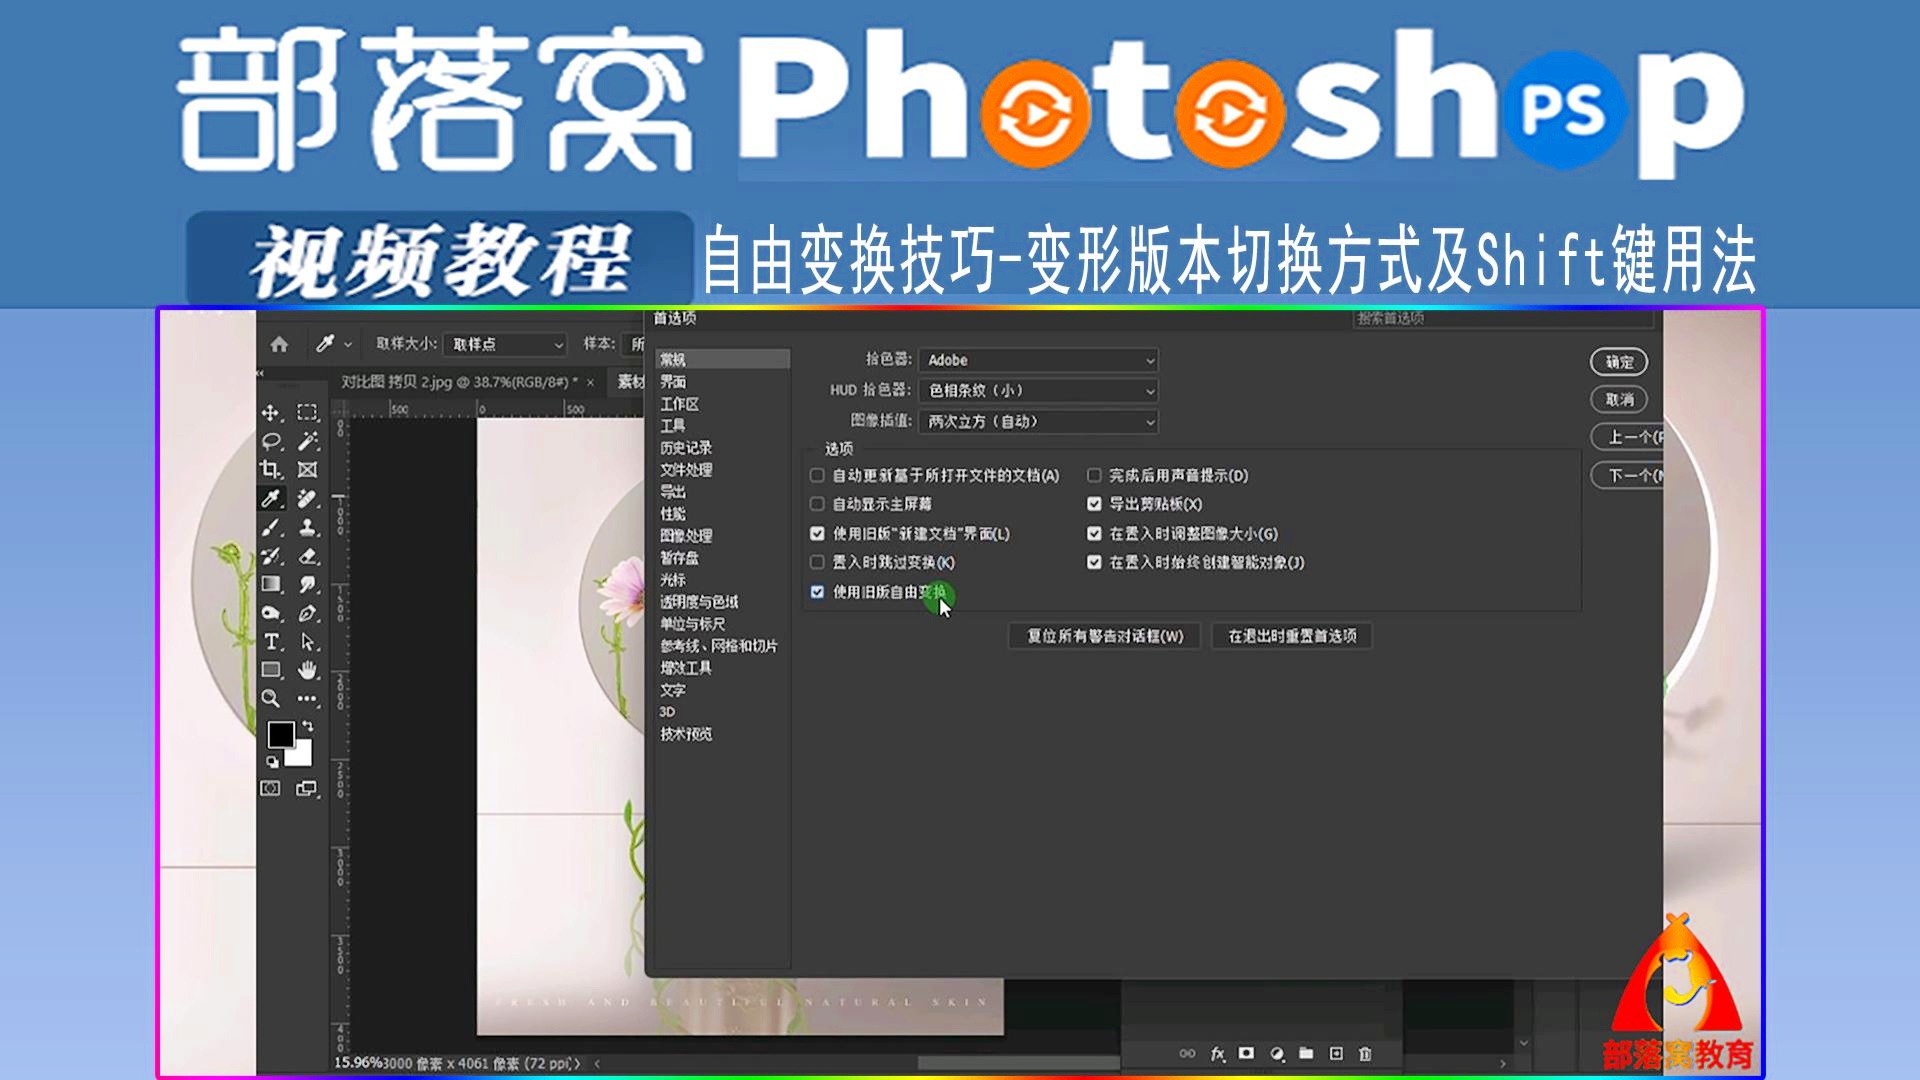This screenshot has width=1920, height=1080.
Task: Select the Smudge tool
Action: [x=307, y=584]
